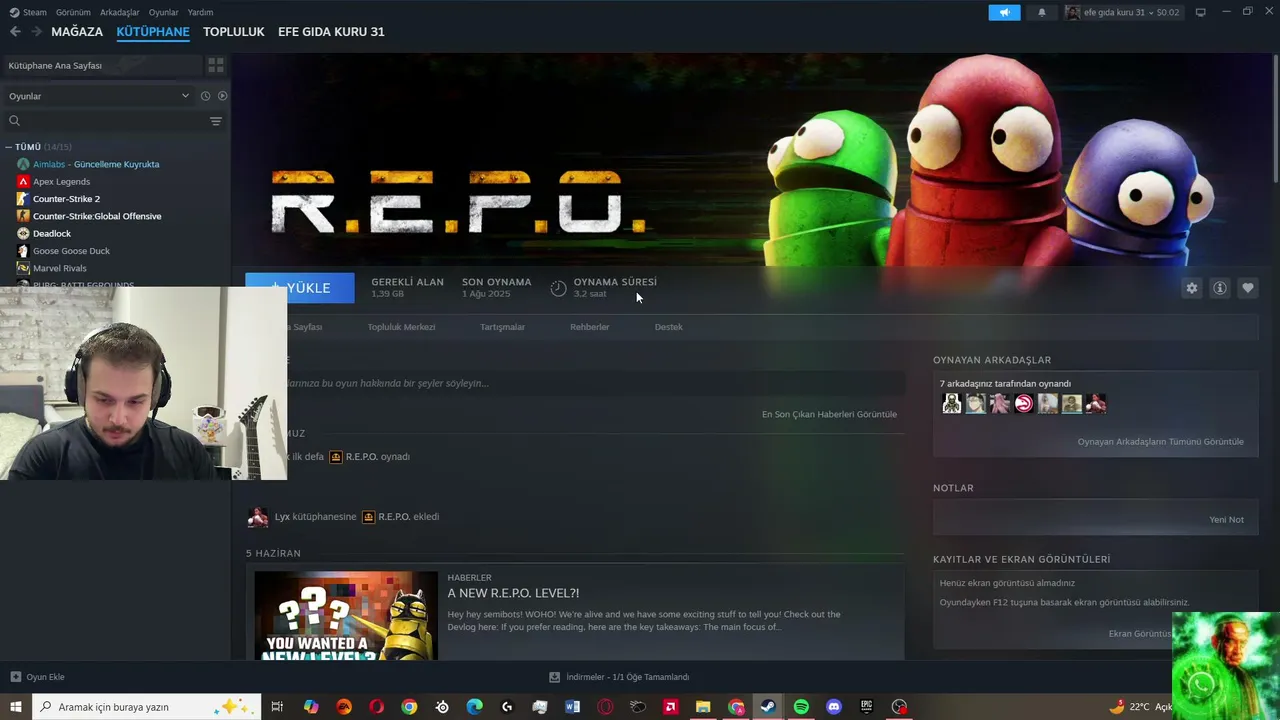Switch library to grid collections view
The height and width of the screenshot is (720, 1280).
[215, 65]
